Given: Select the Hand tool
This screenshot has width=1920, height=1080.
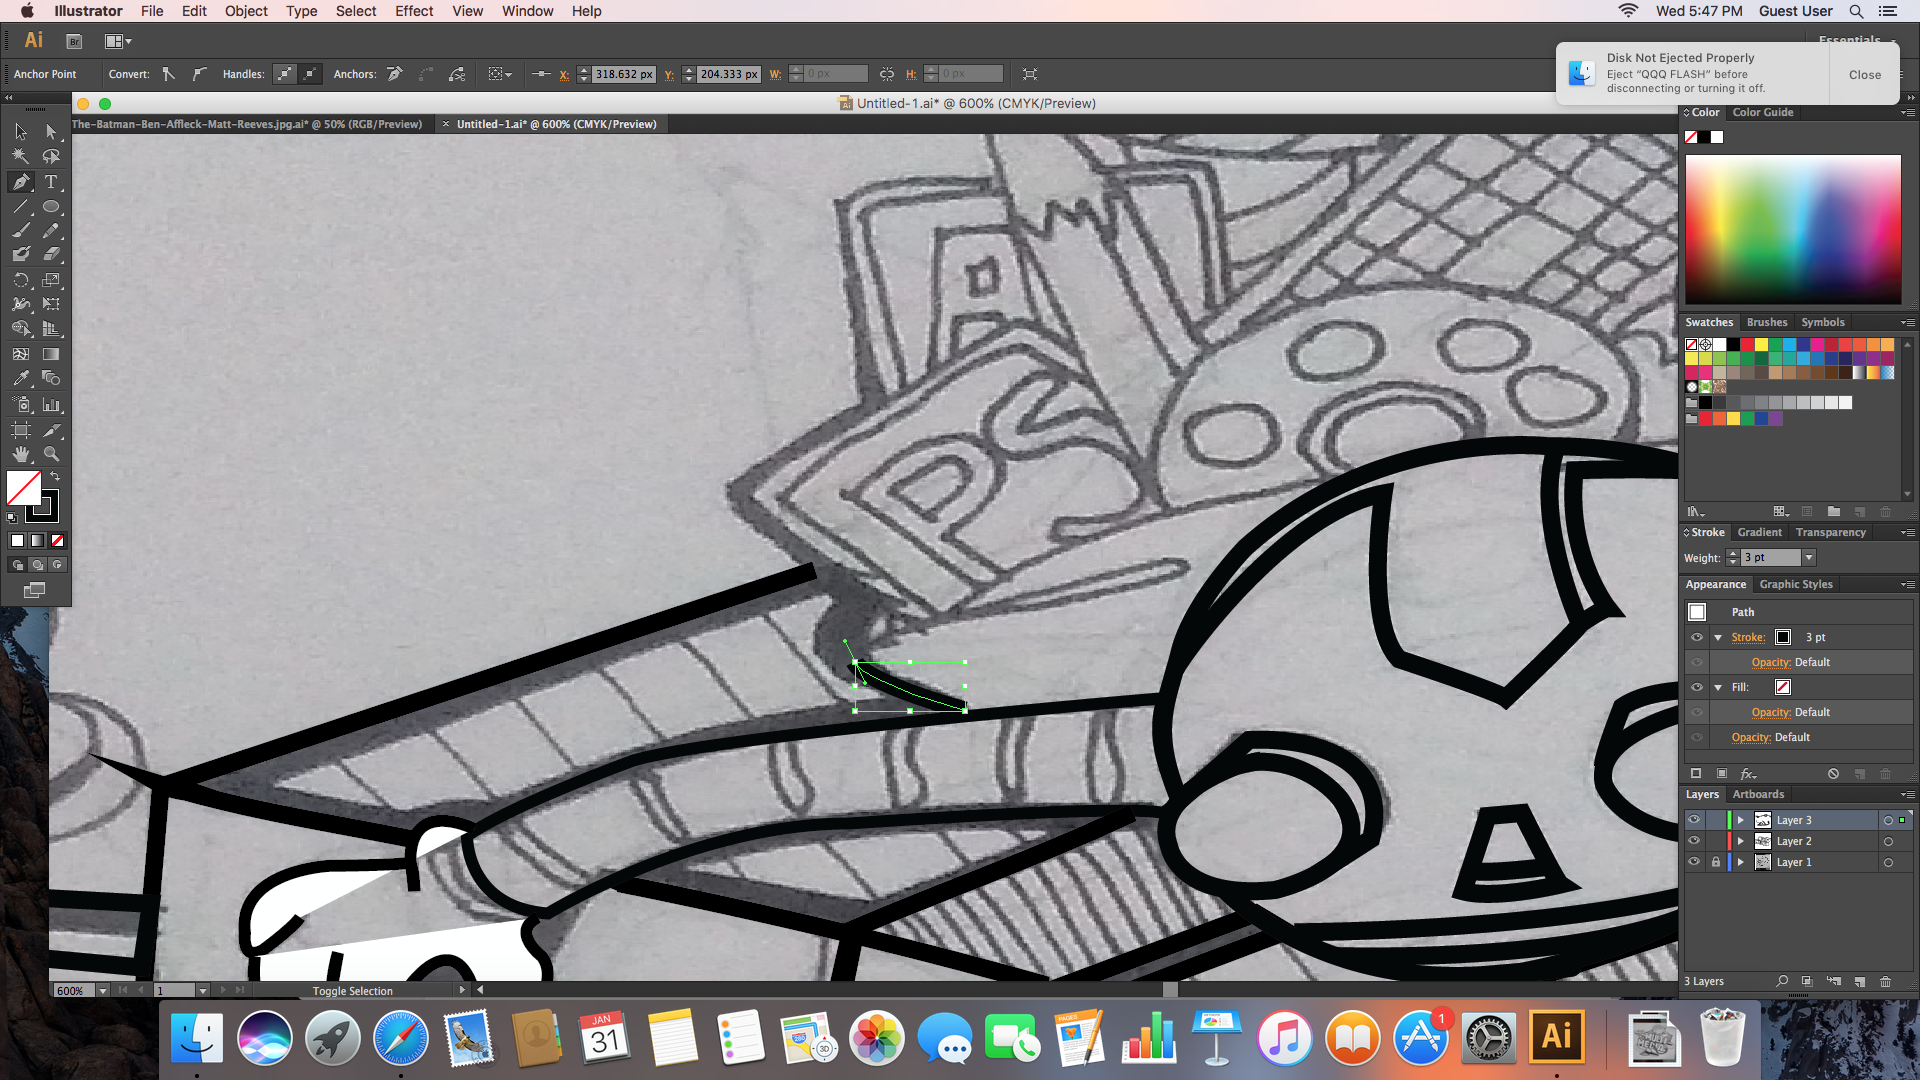Looking at the screenshot, I should point(21,454).
